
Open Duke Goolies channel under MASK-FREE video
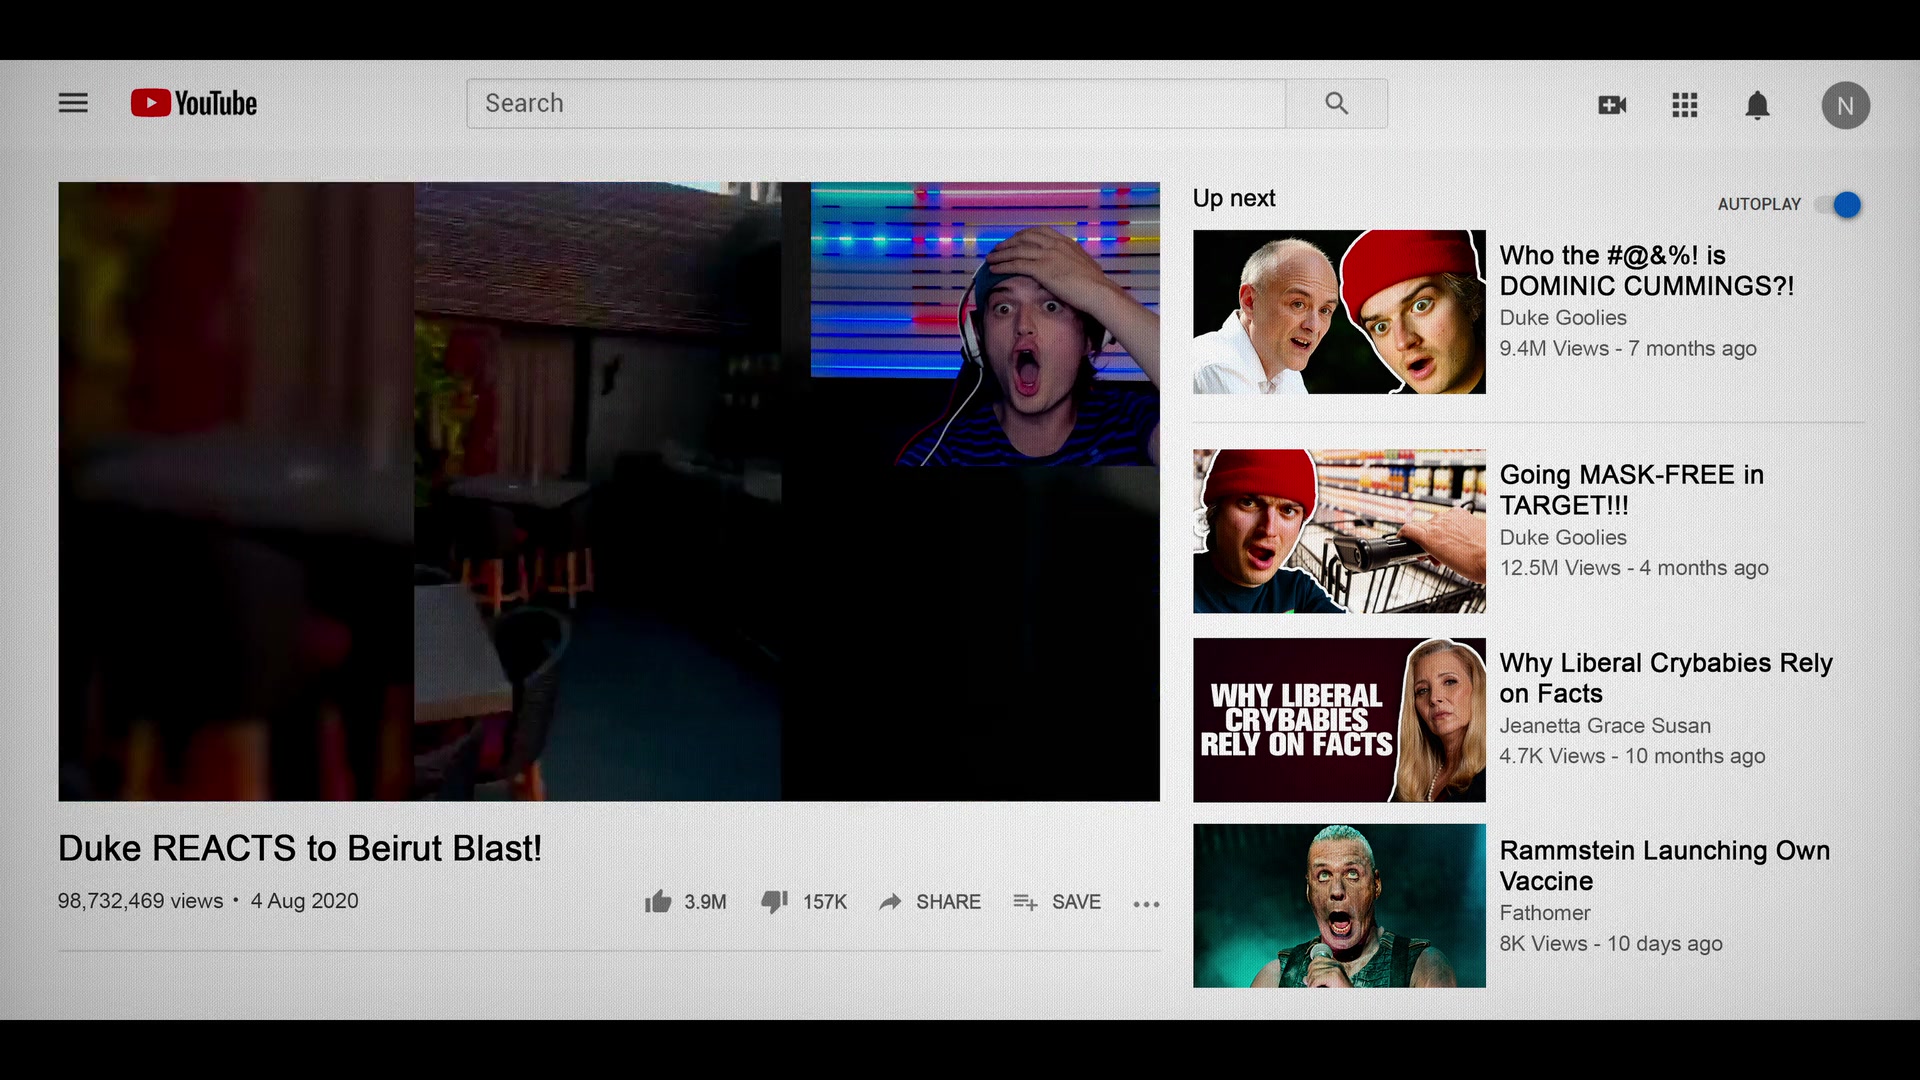click(x=1563, y=538)
